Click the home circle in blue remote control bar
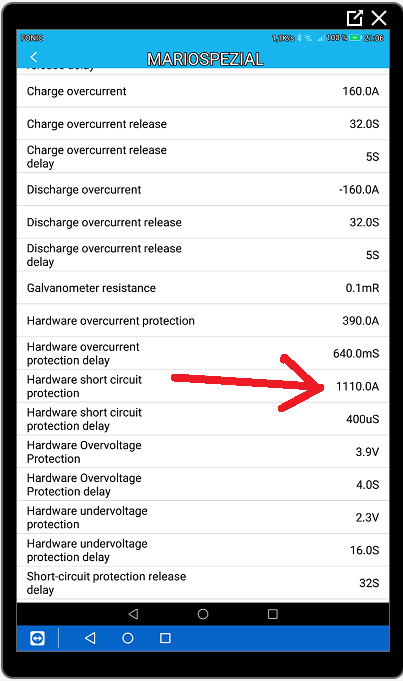Image resolution: width=403 pixels, height=681 pixels. [x=128, y=638]
